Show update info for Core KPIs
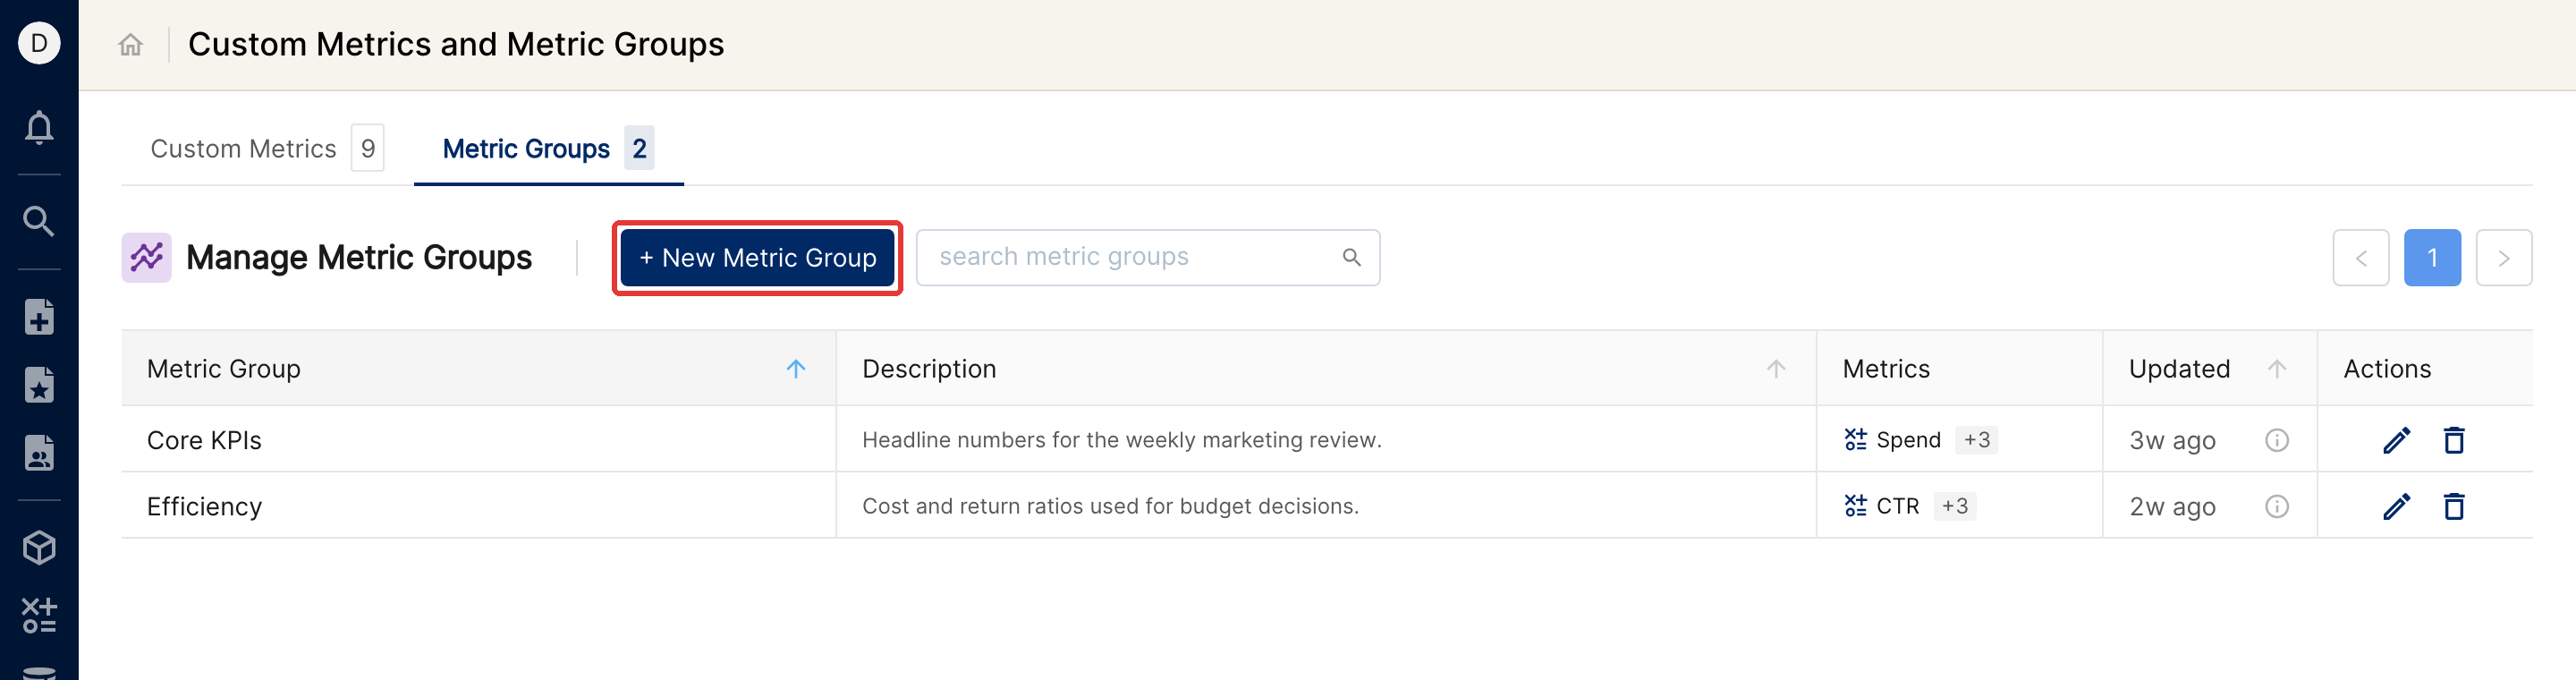Screen dimensions: 2576x680 click(x=2277, y=440)
